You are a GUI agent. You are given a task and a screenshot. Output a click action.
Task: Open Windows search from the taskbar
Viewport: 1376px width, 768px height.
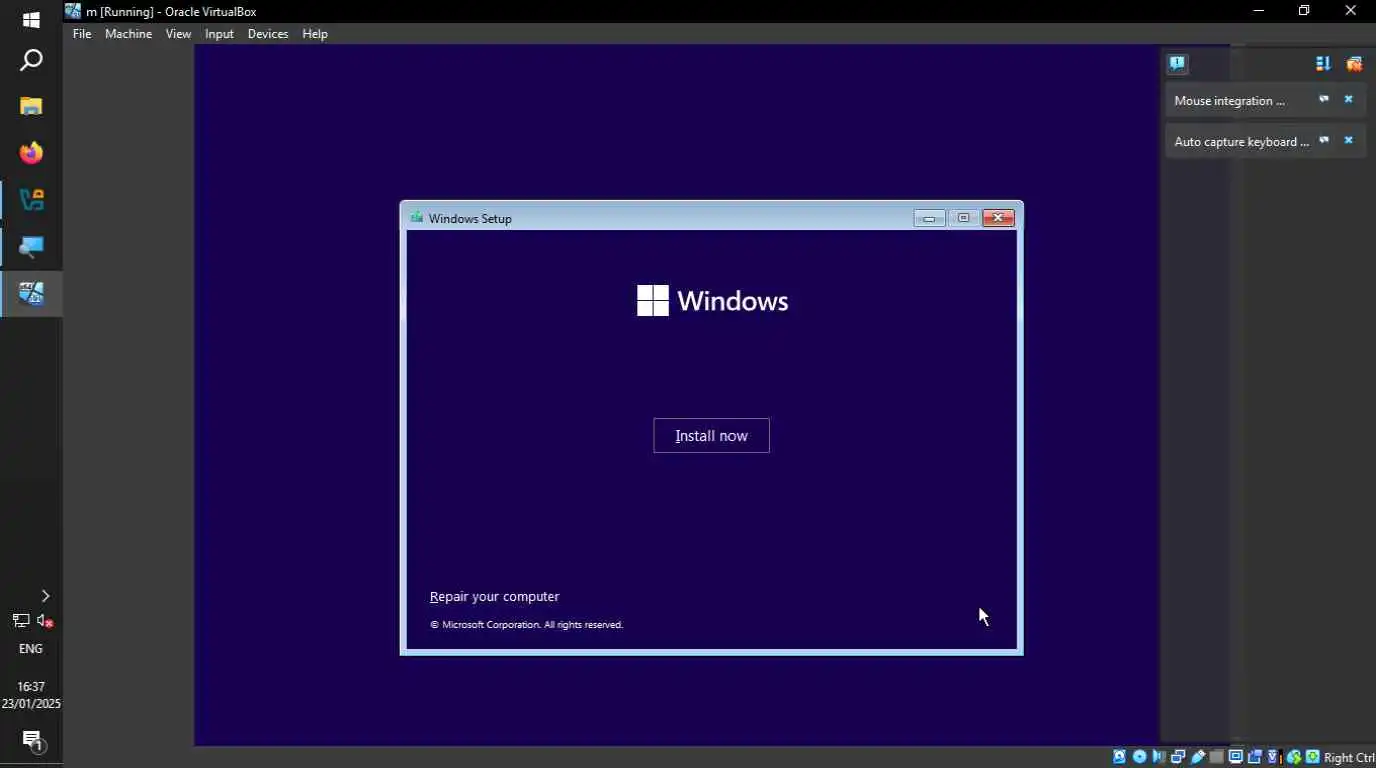(x=31, y=61)
